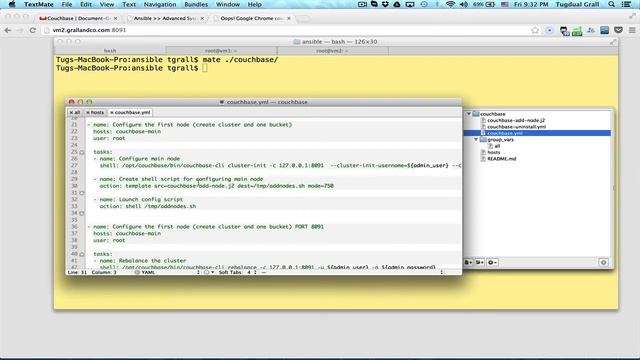The width and height of the screenshot is (640, 360).
Task: Select the couchbase.yml editor tab
Action: coord(130,112)
